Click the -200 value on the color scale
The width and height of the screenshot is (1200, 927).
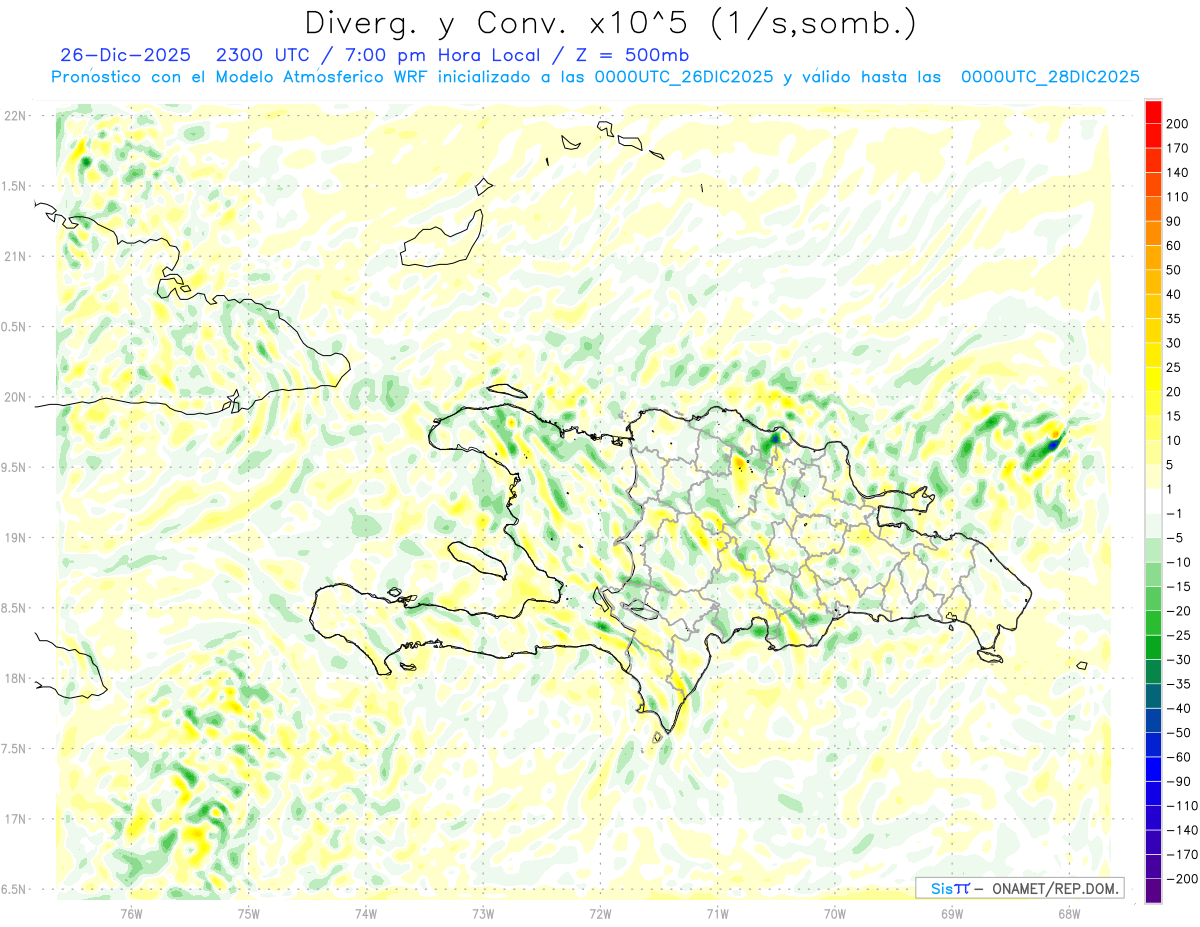pyautogui.click(x=1180, y=879)
